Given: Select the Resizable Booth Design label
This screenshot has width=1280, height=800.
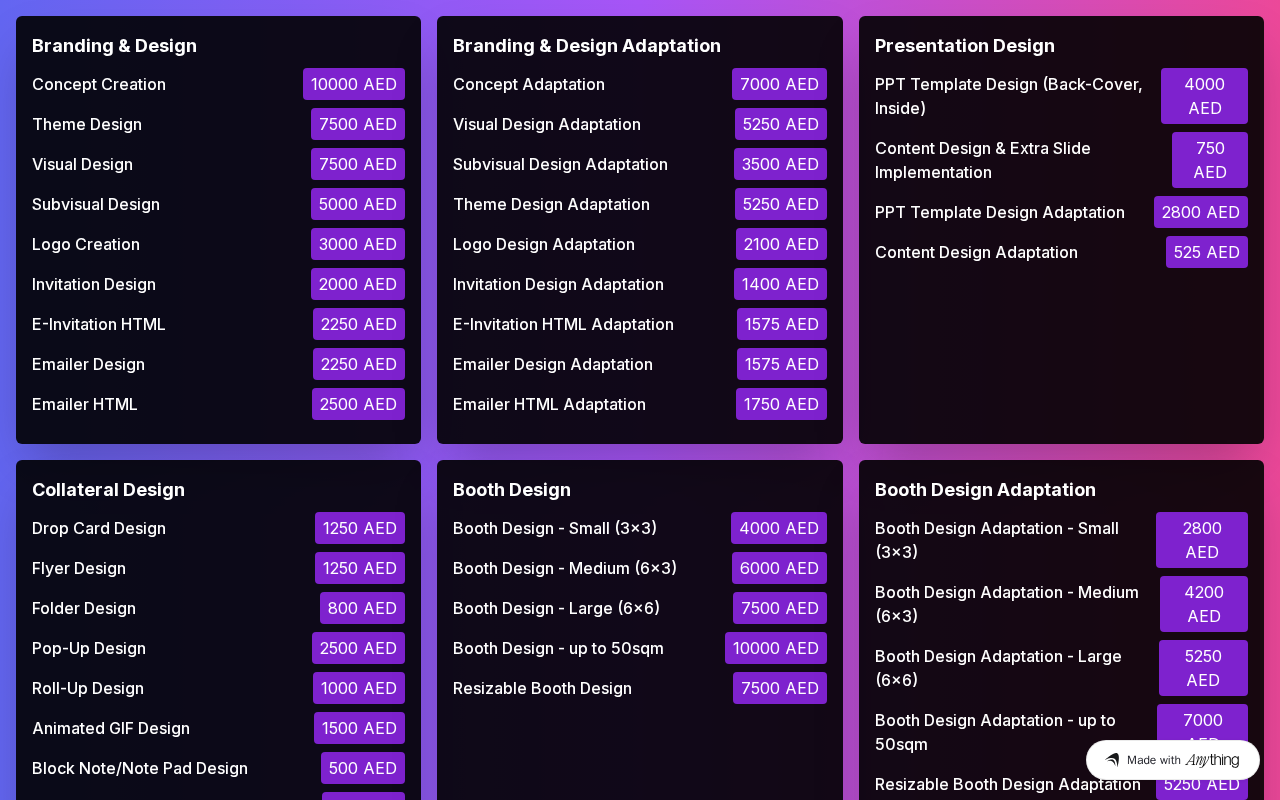Looking at the screenshot, I should click(x=542, y=688).
